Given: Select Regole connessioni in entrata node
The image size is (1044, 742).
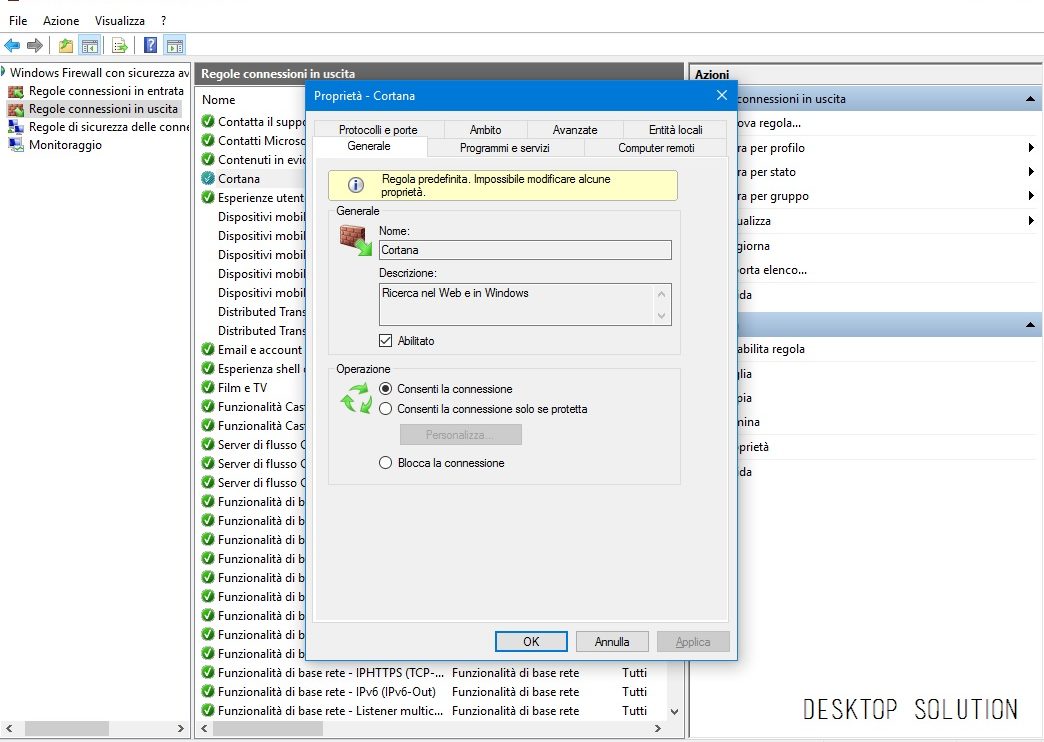Looking at the screenshot, I should coord(105,91).
